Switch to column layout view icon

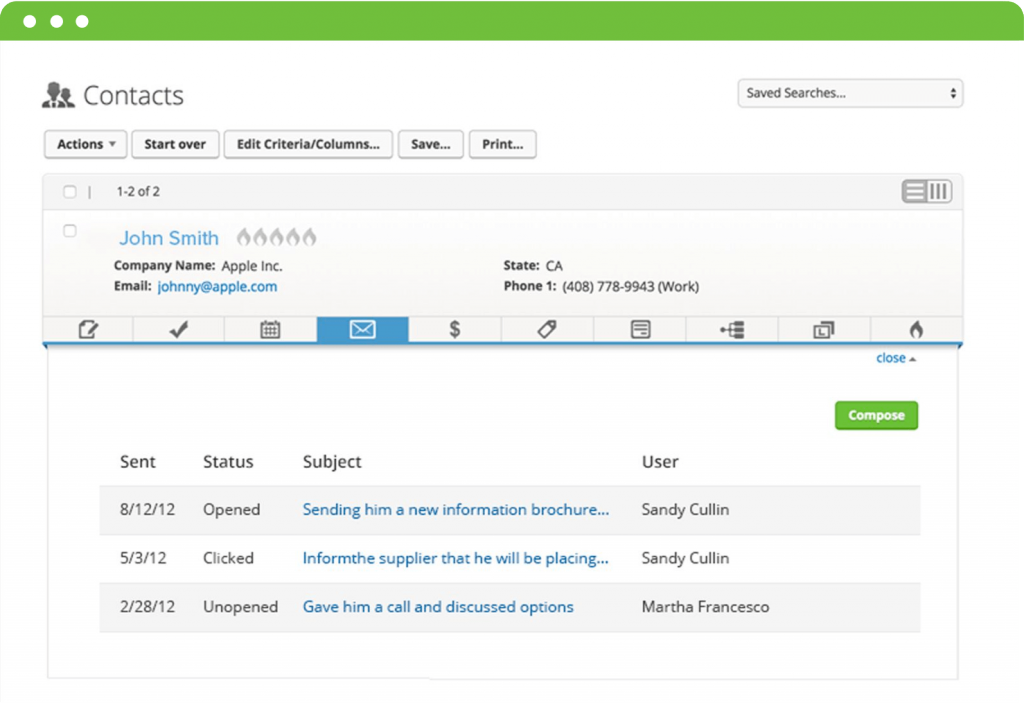pos(937,191)
